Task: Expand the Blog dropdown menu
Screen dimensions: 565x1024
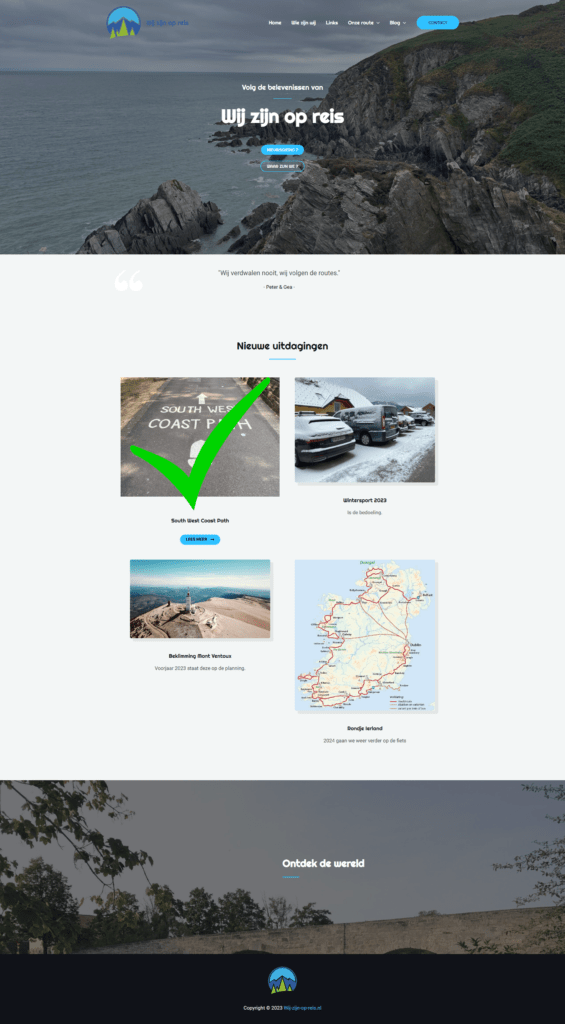Action: 397,23
